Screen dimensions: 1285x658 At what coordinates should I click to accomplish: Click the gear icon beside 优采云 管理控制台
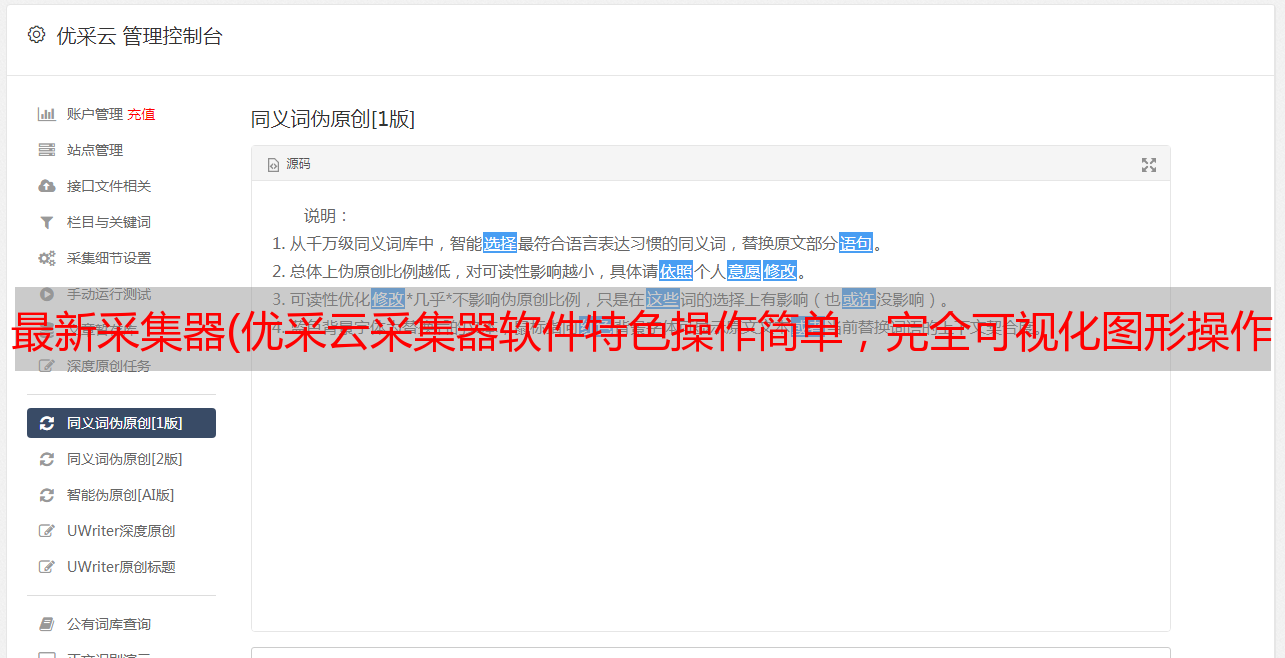[37, 35]
